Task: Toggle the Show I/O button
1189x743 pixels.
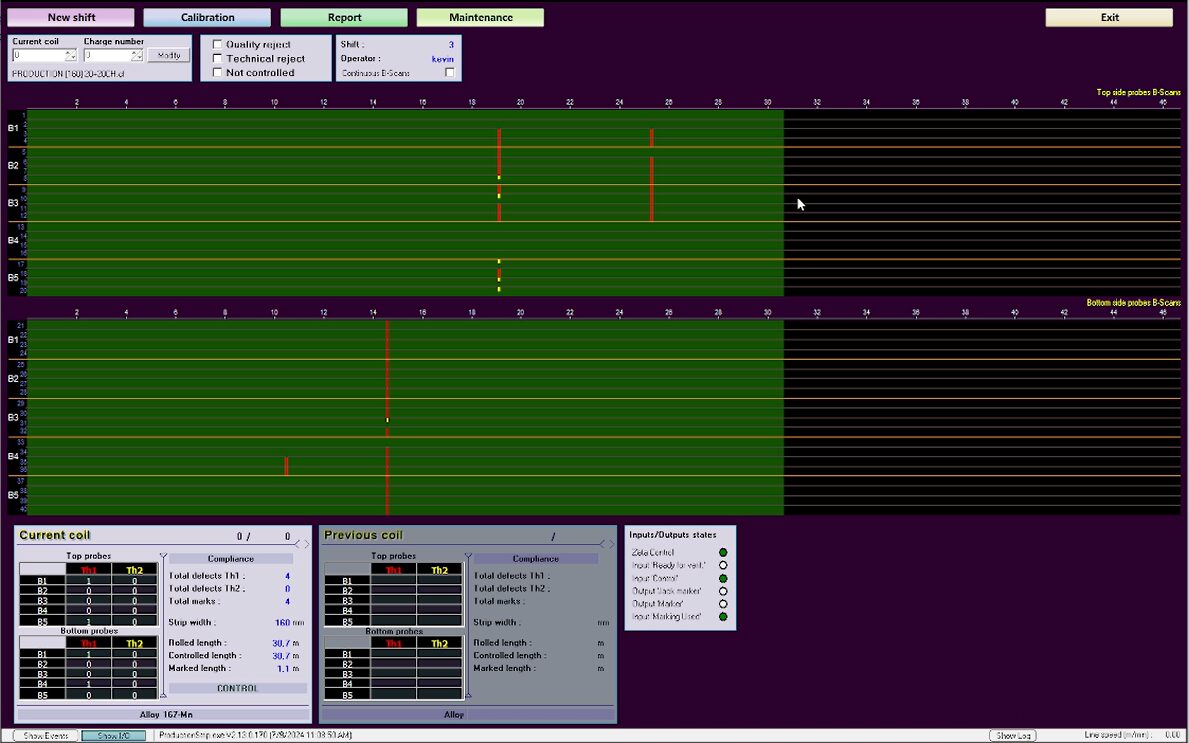Action: (113, 736)
